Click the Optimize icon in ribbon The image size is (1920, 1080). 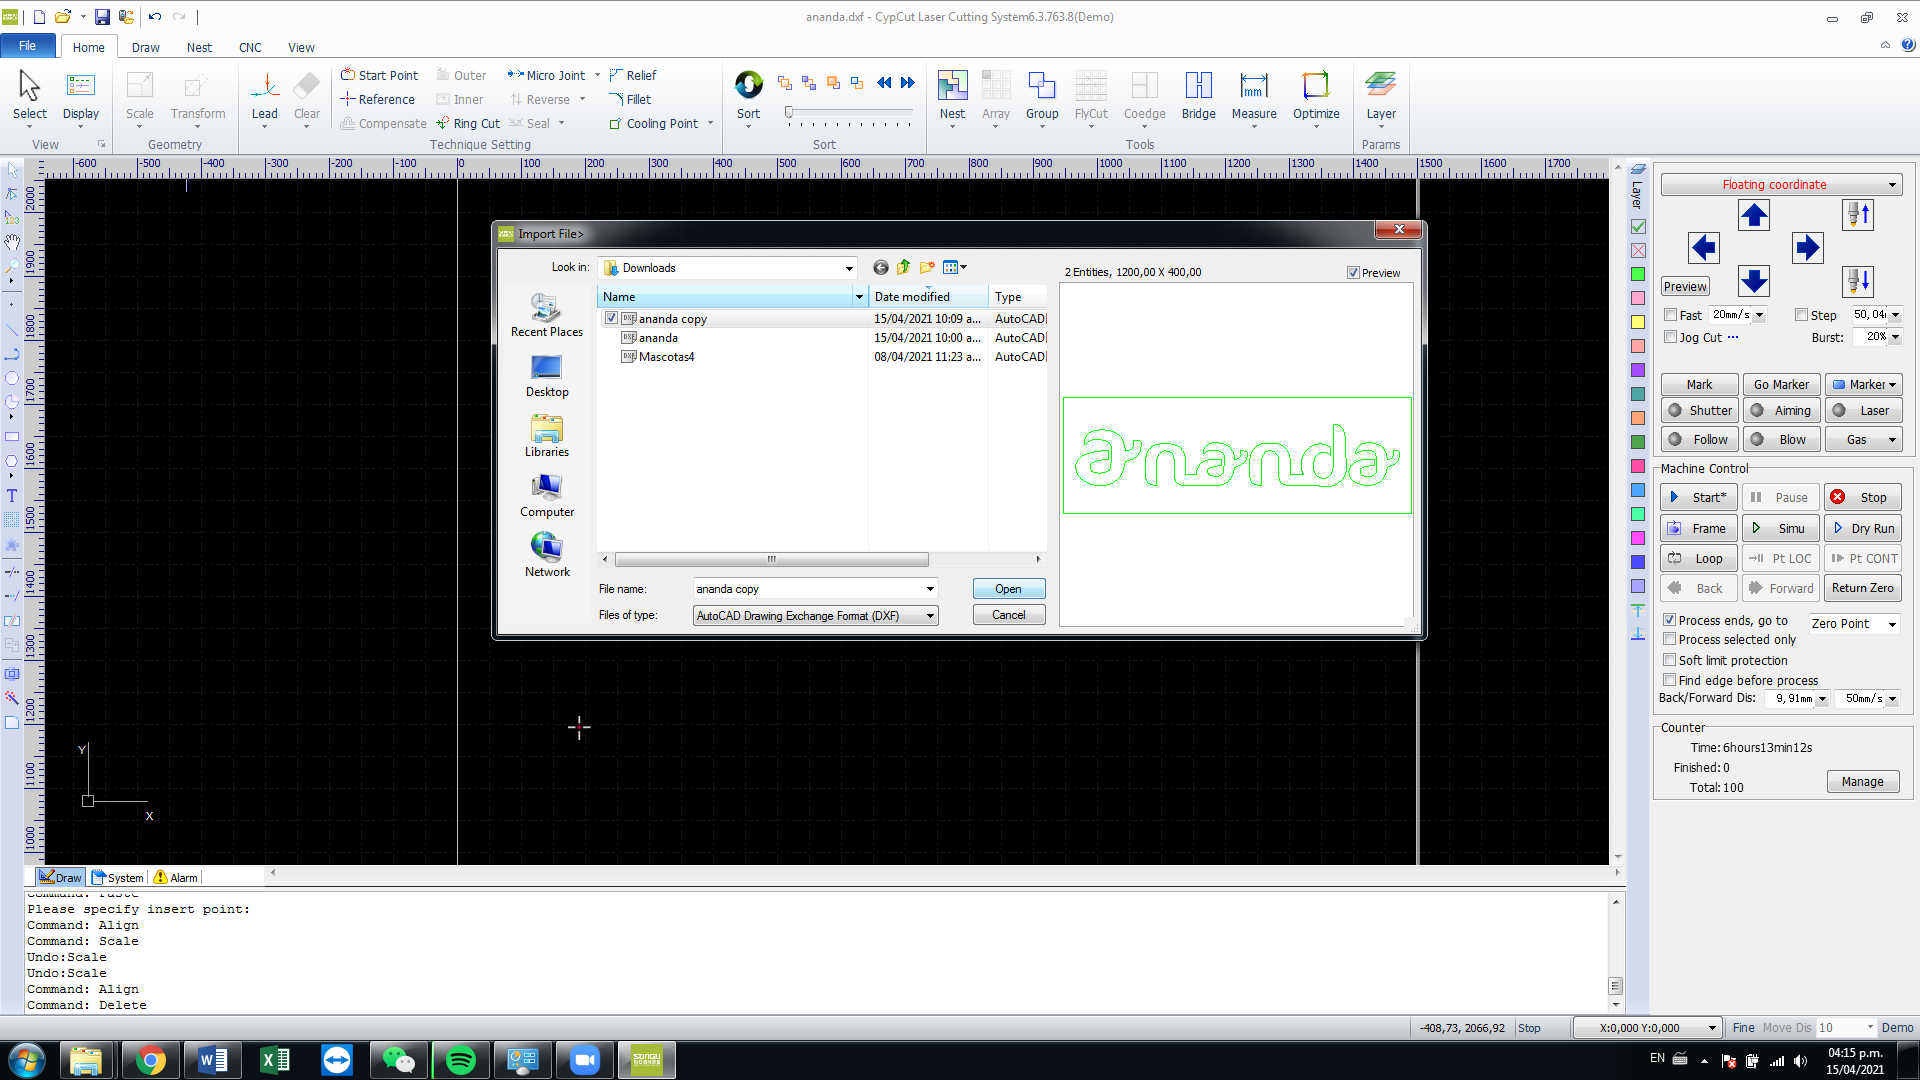tap(1315, 86)
